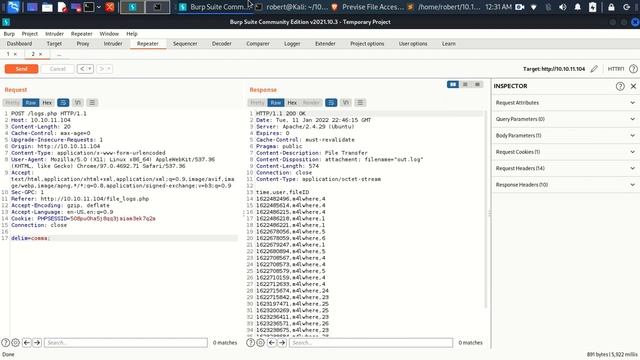
Task: Expand the Query Parameters section
Action: pyautogui.click(x=566, y=119)
